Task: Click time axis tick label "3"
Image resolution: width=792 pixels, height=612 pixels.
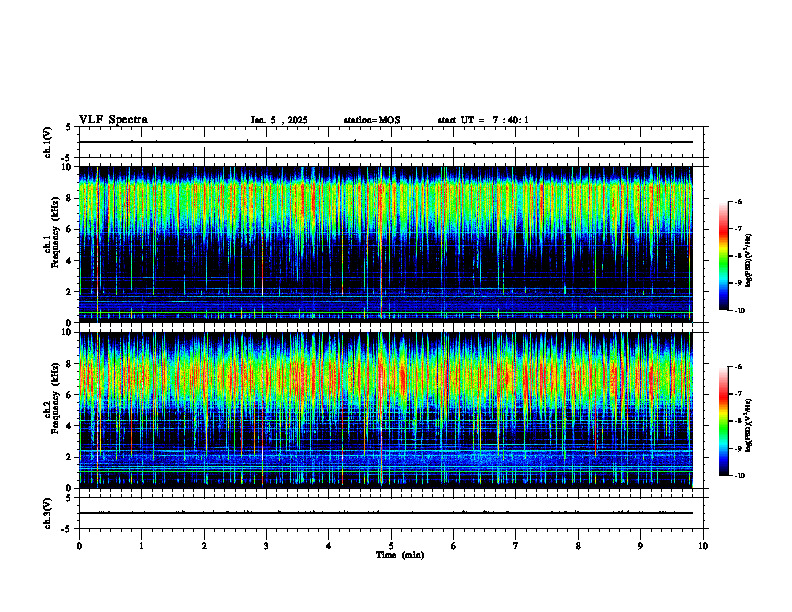Action: tap(266, 546)
